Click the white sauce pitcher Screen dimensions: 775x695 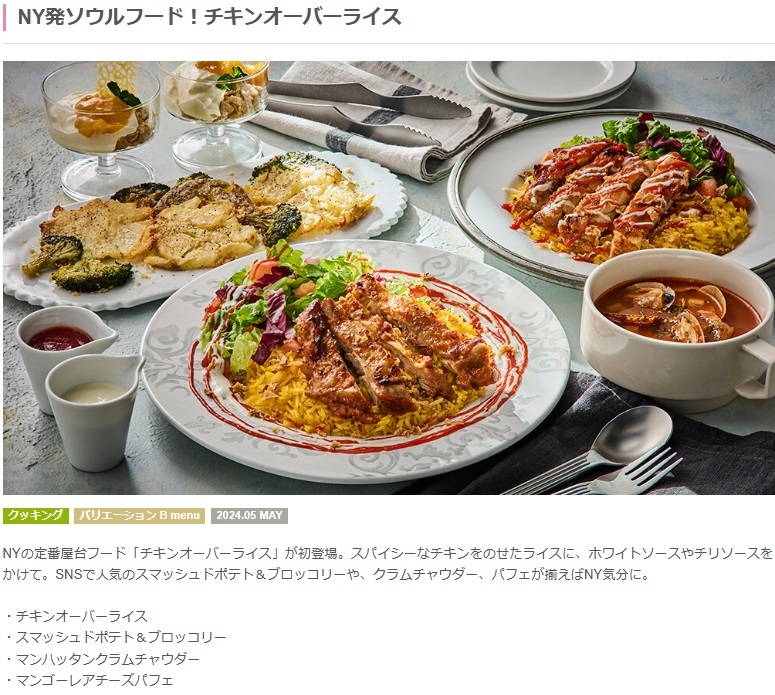(94, 410)
